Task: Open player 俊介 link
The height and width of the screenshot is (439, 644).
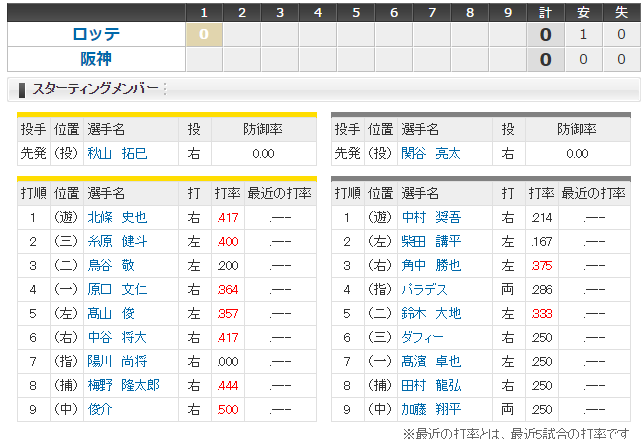Action: (x=100, y=409)
